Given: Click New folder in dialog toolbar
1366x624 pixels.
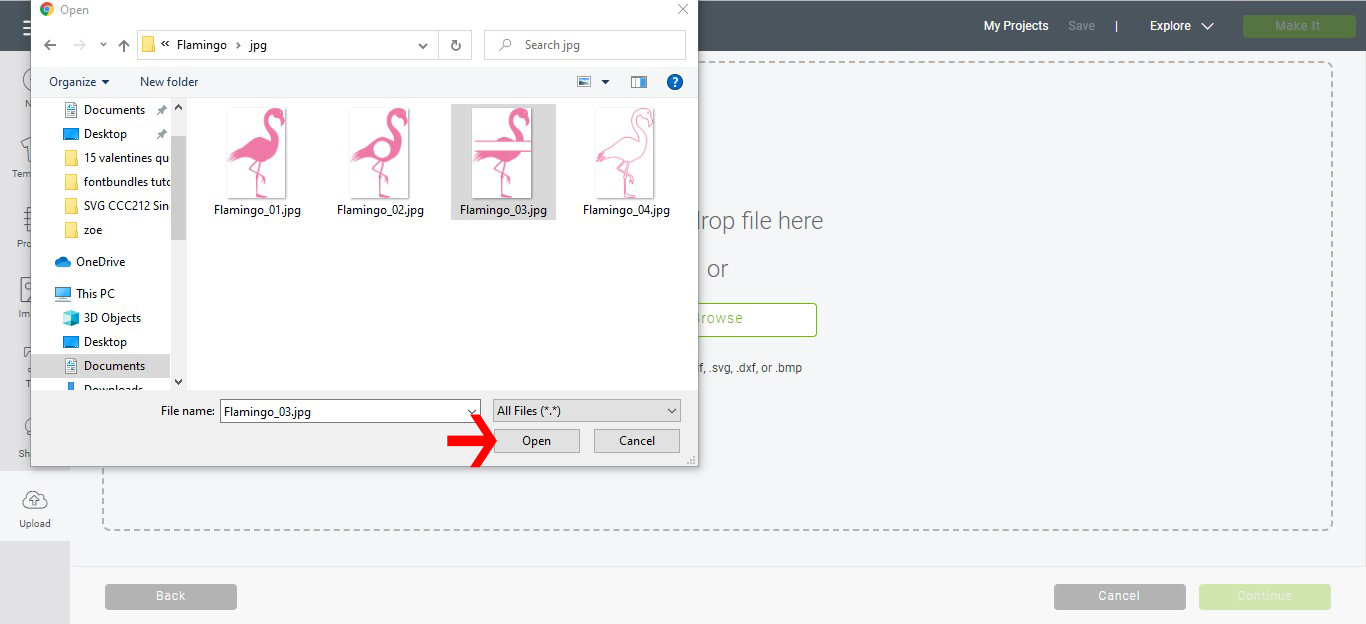Looking at the screenshot, I should pyautogui.click(x=169, y=82).
